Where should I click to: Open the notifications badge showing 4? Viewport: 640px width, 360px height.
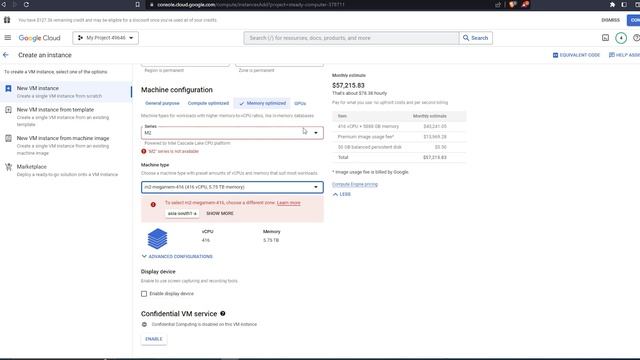(x=621, y=38)
